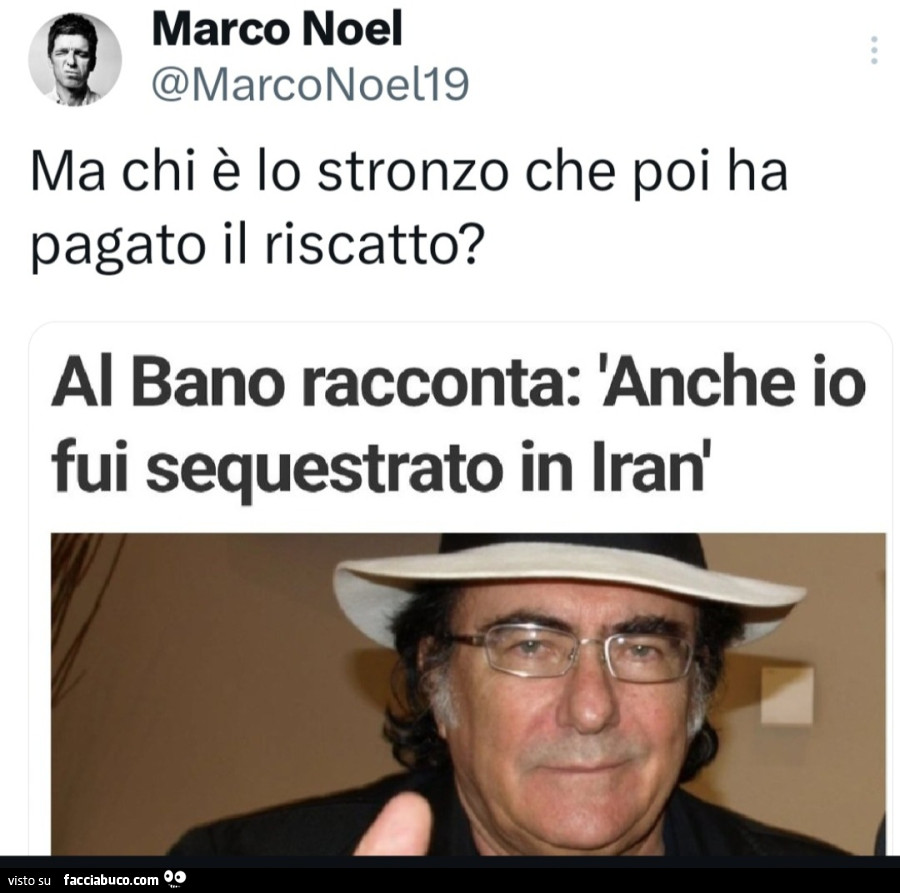900x893 pixels.
Task: Click the facciabuco eyes logo icon
Action: click(175, 878)
